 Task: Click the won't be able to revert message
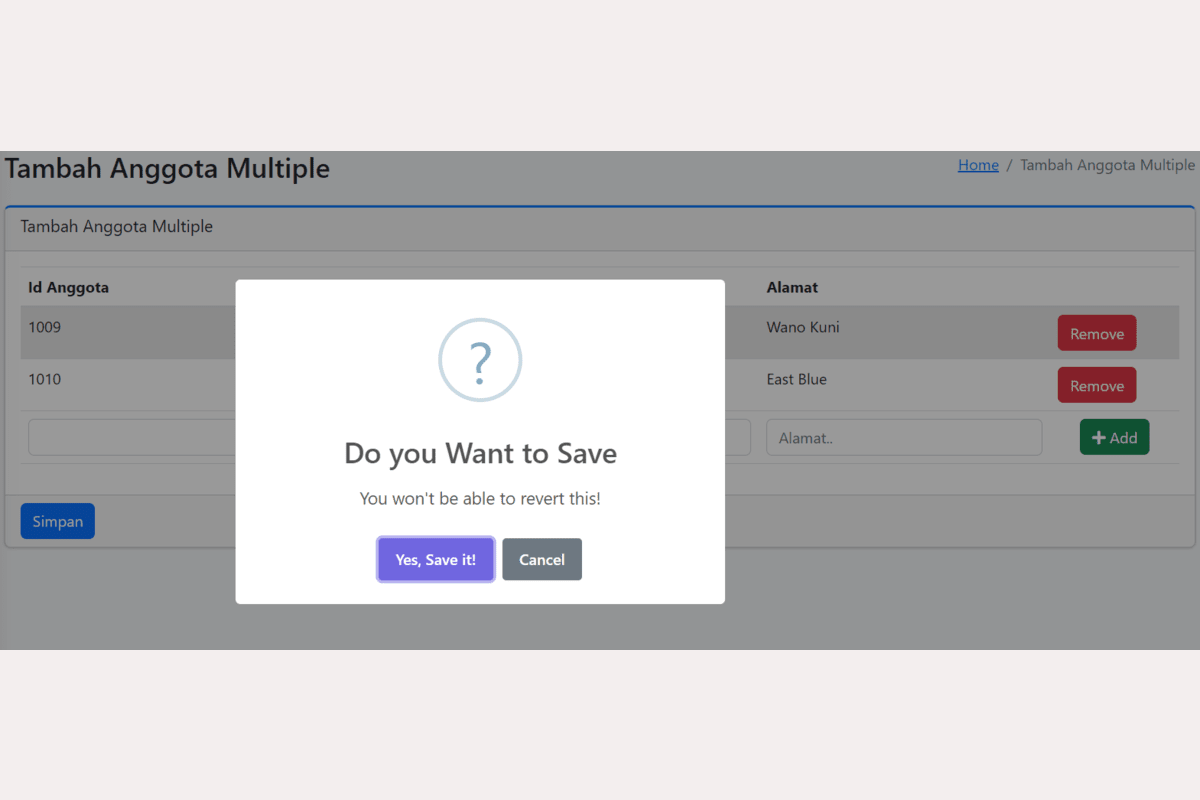point(480,498)
